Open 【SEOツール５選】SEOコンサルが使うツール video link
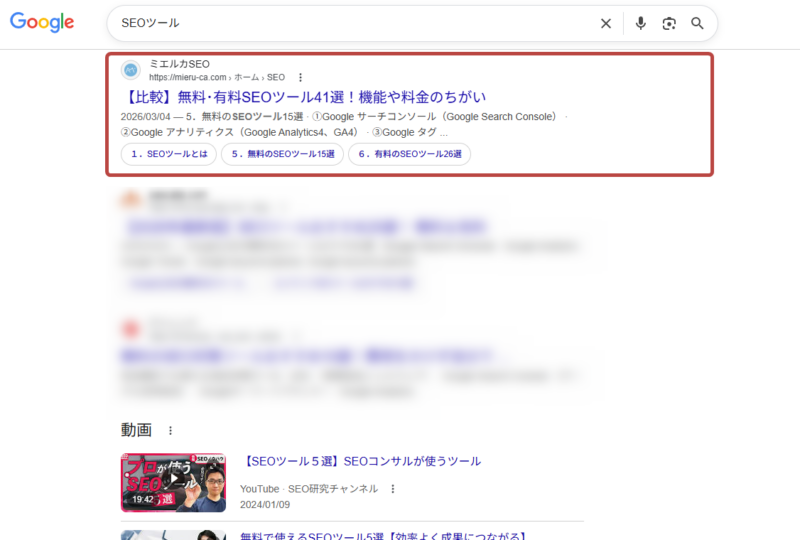The height and width of the screenshot is (540, 800). tap(361, 461)
